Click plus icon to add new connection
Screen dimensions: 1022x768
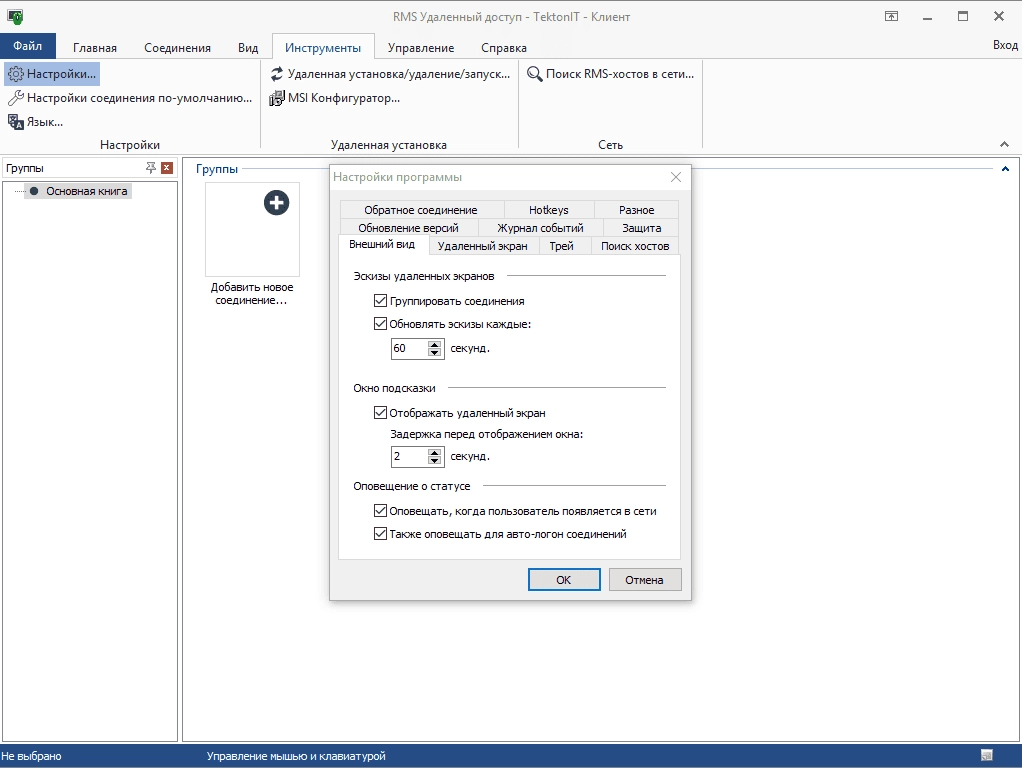276,203
